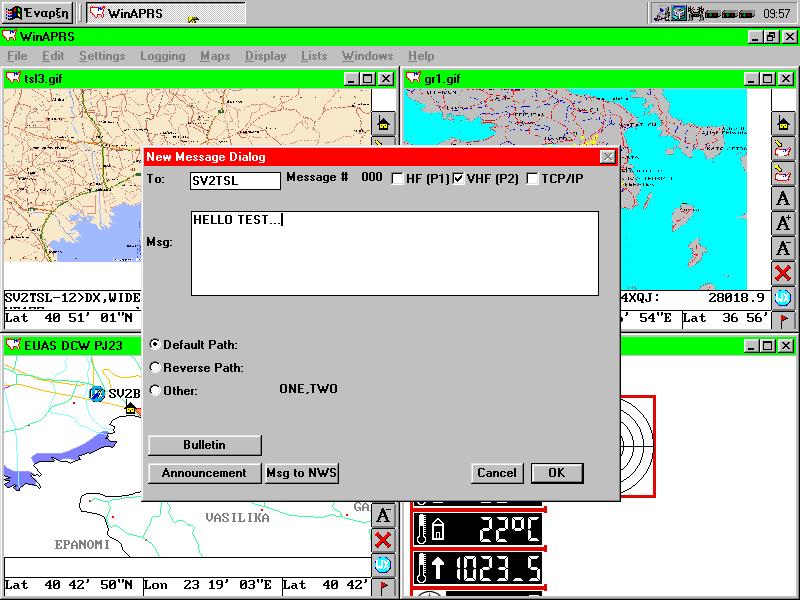Click the red X icon in EUAS DCW PJ23
The height and width of the screenshot is (600, 800).
tap(383, 540)
